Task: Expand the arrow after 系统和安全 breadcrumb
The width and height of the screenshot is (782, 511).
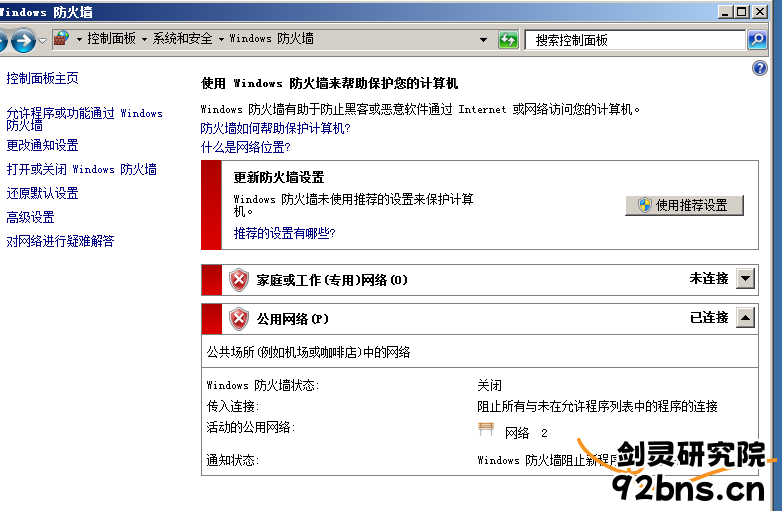Action: point(221,39)
